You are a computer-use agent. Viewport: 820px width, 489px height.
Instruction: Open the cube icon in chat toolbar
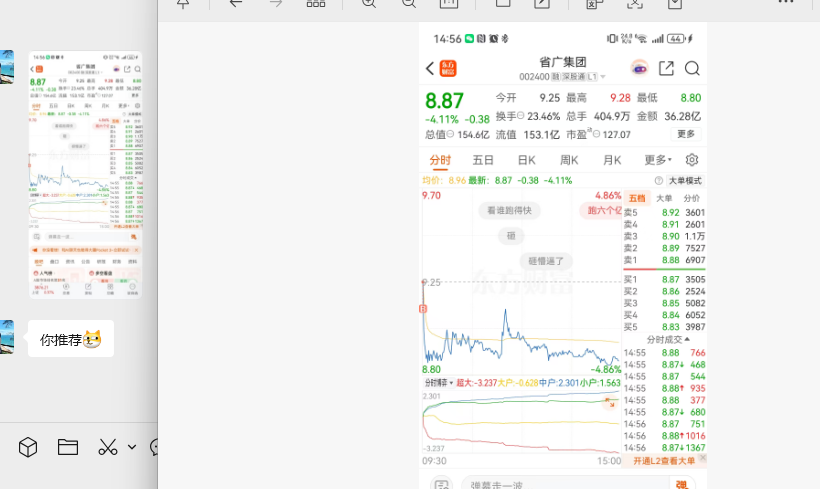pos(28,447)
